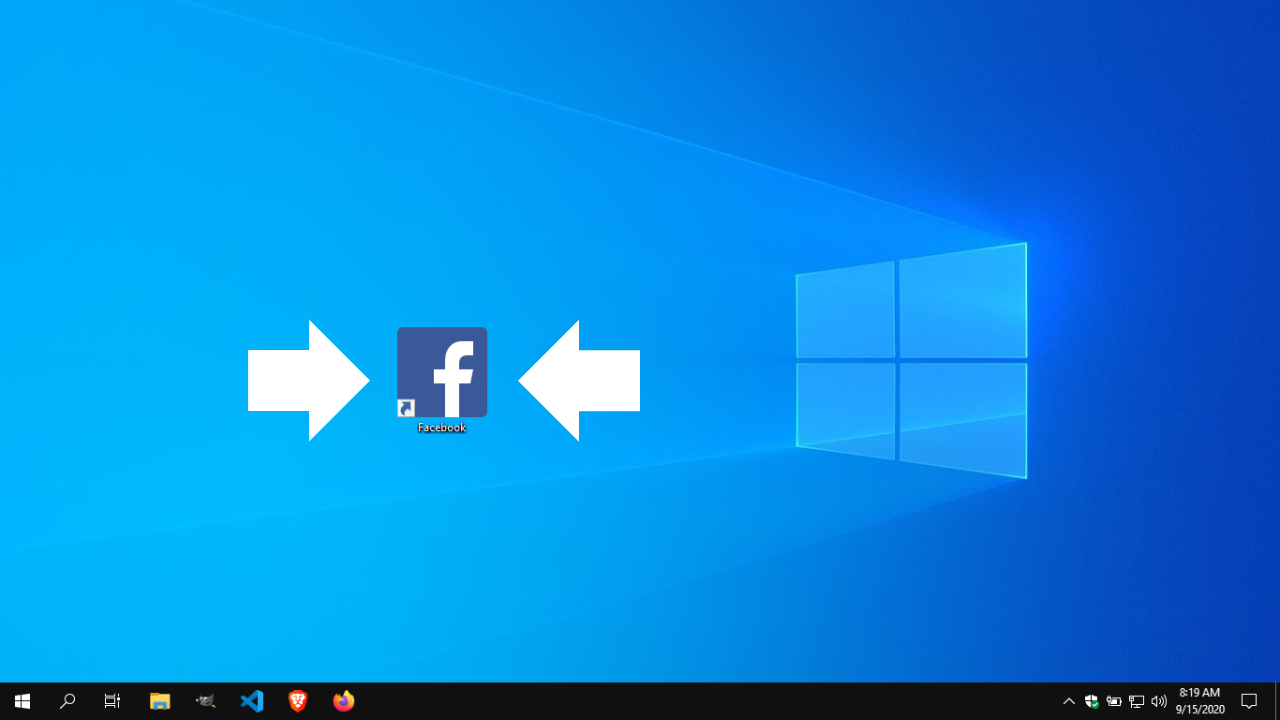
Task: Open taskbar Search magnifier
Action: pyautogui.click(x=68, y=701)
